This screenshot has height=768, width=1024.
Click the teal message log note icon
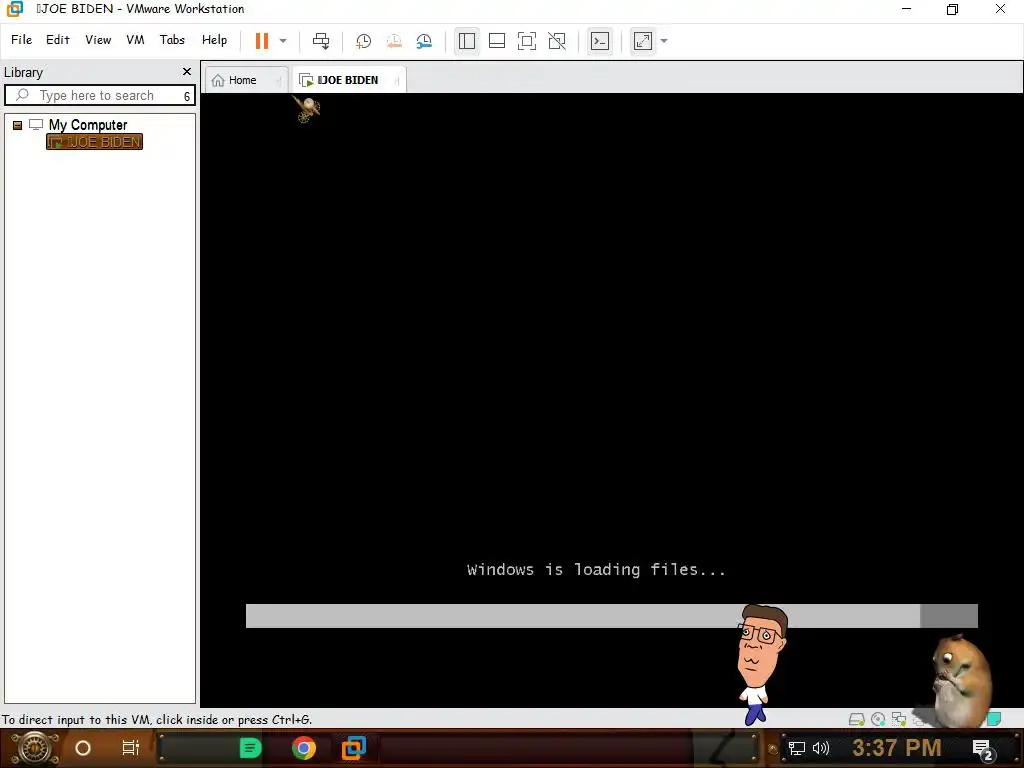(x=993, y=719)
